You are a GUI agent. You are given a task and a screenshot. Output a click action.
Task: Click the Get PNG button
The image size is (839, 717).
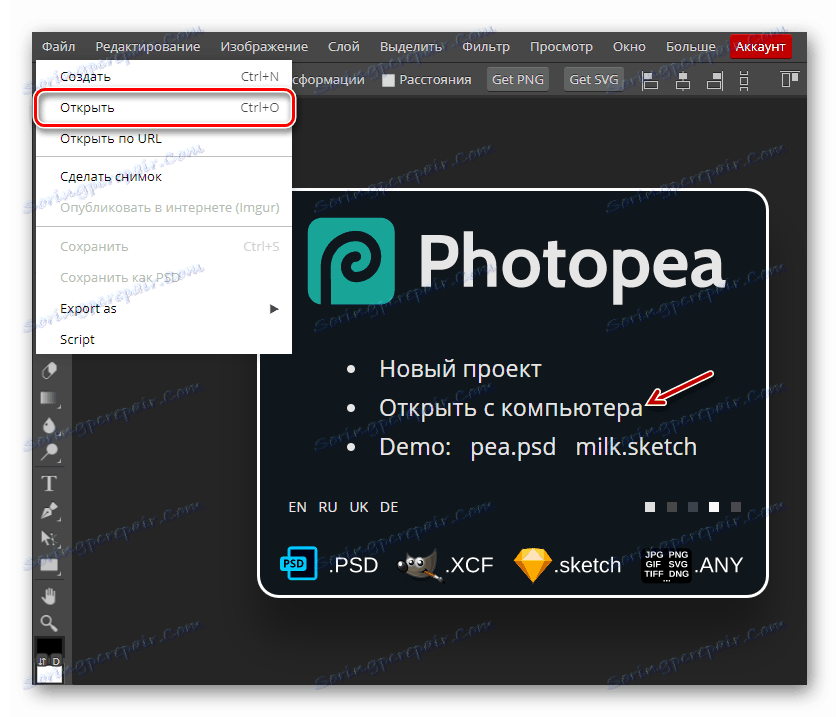518,80
